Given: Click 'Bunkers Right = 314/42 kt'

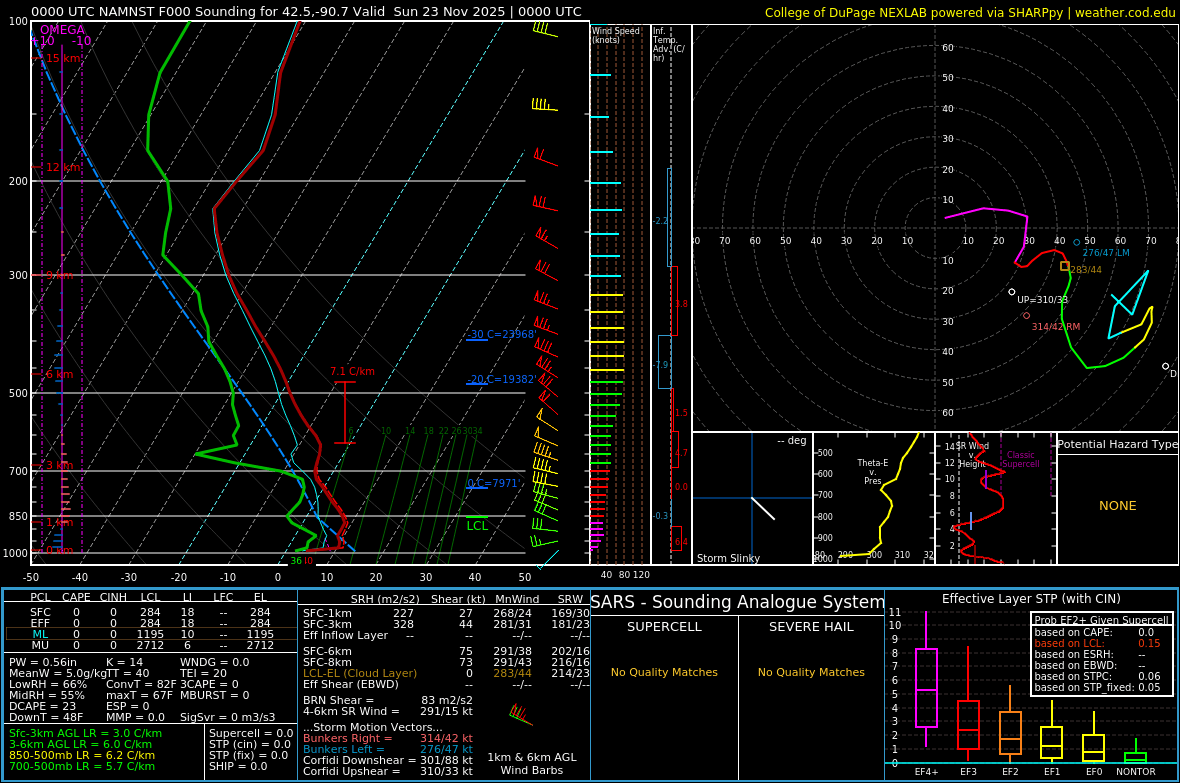Looking at the screenshot, I should pyautogui.click(x=388, y=739).
